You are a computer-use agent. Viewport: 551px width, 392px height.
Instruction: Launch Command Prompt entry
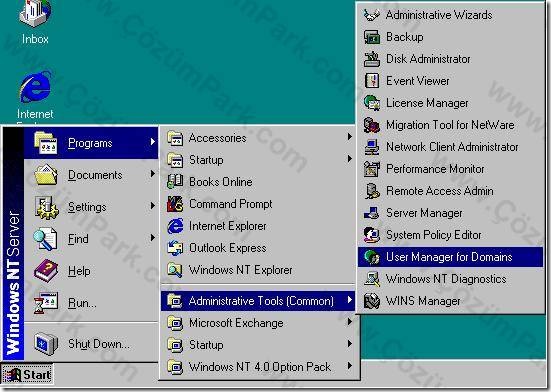tap(258, 204)
